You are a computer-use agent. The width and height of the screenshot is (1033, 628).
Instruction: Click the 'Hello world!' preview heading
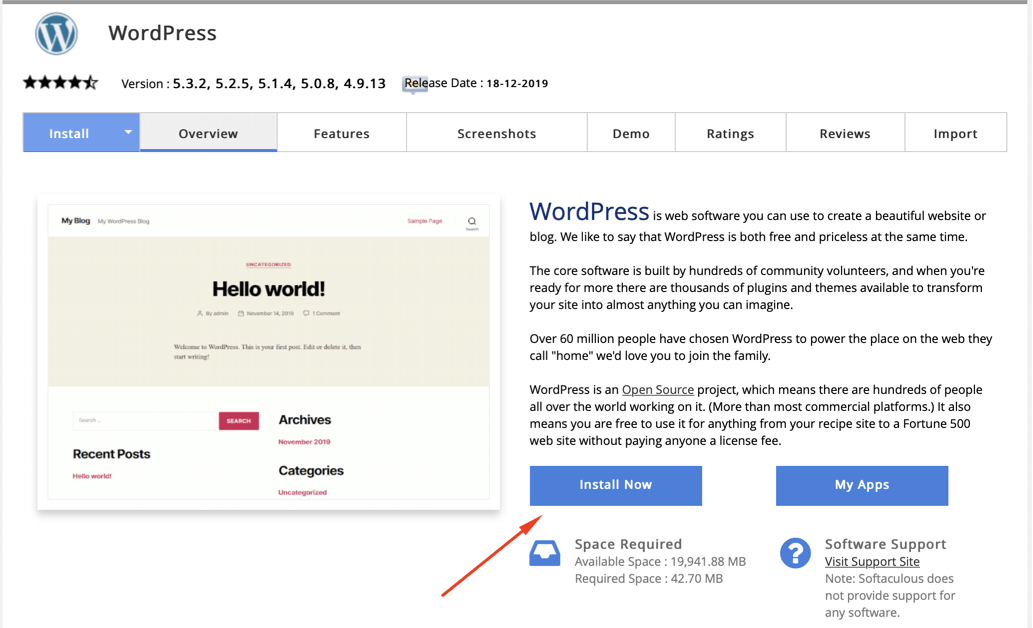pos(268,289)
